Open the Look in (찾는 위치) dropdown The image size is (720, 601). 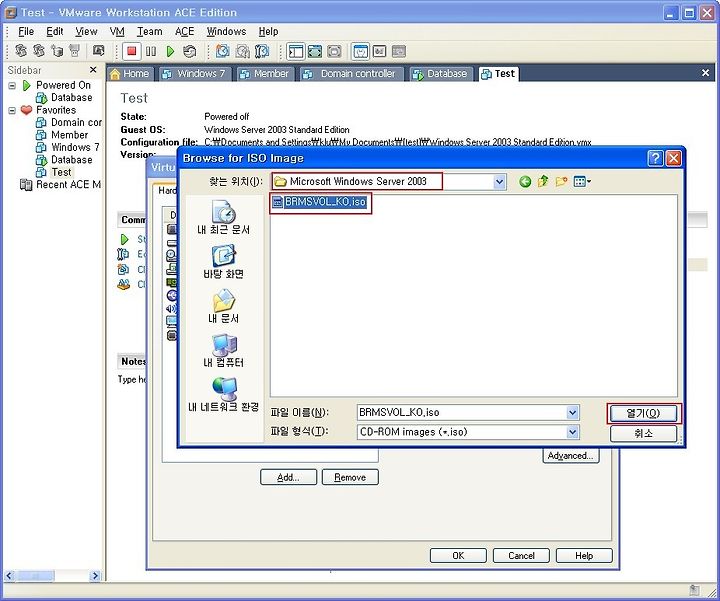pos(499,182)
